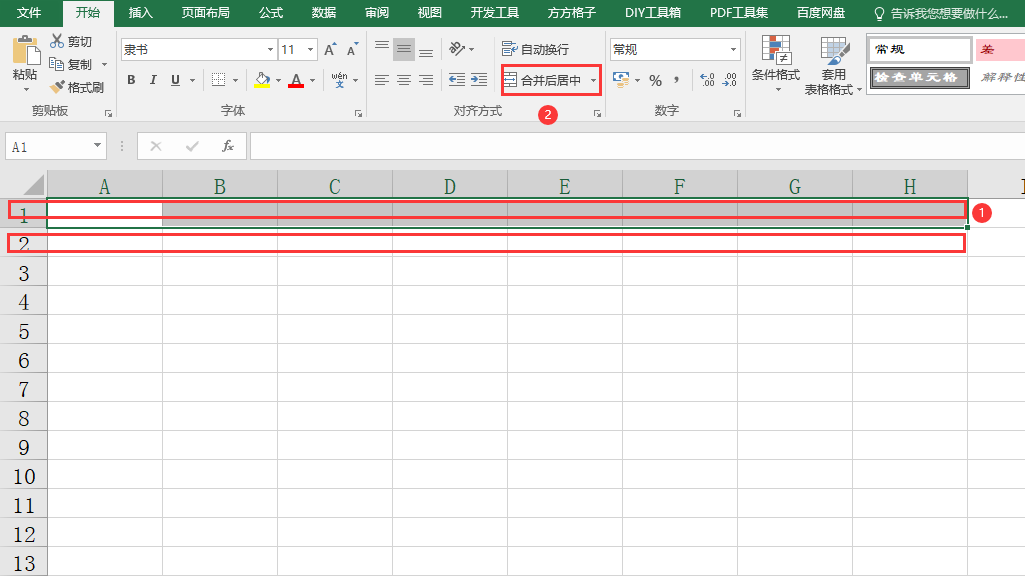Click the Name Box showing A1
This screenshot has height=576, width=1025.
pyautogui.click(x=47, y=146)
